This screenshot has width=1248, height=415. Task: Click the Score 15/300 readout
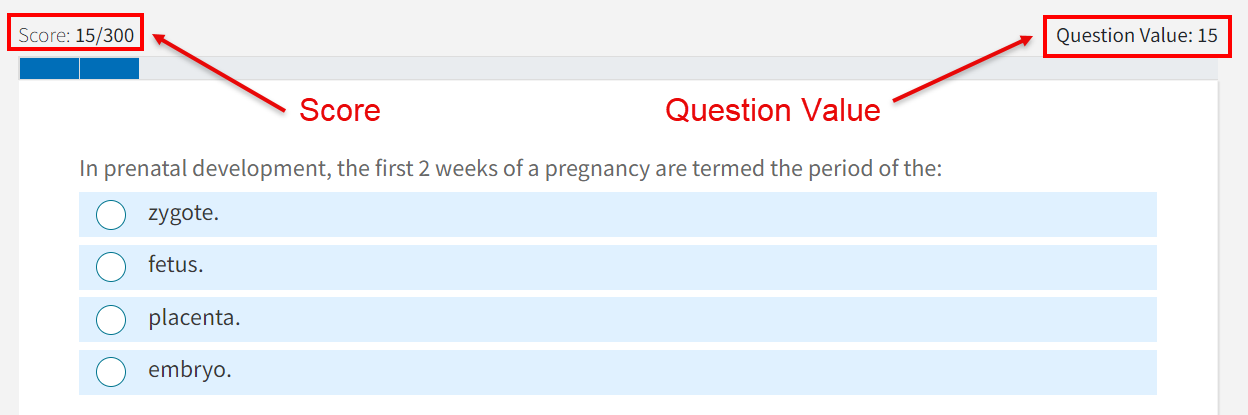76,36
